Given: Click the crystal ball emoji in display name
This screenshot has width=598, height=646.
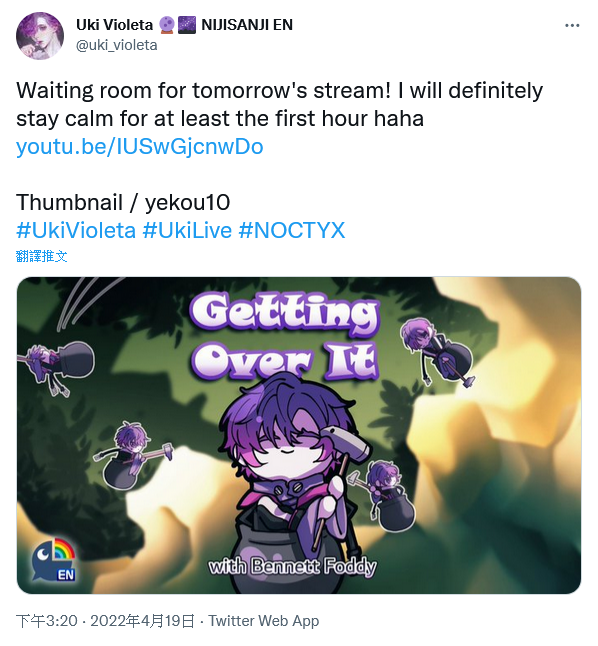Looking at the screenshot, I should (167, 25).
